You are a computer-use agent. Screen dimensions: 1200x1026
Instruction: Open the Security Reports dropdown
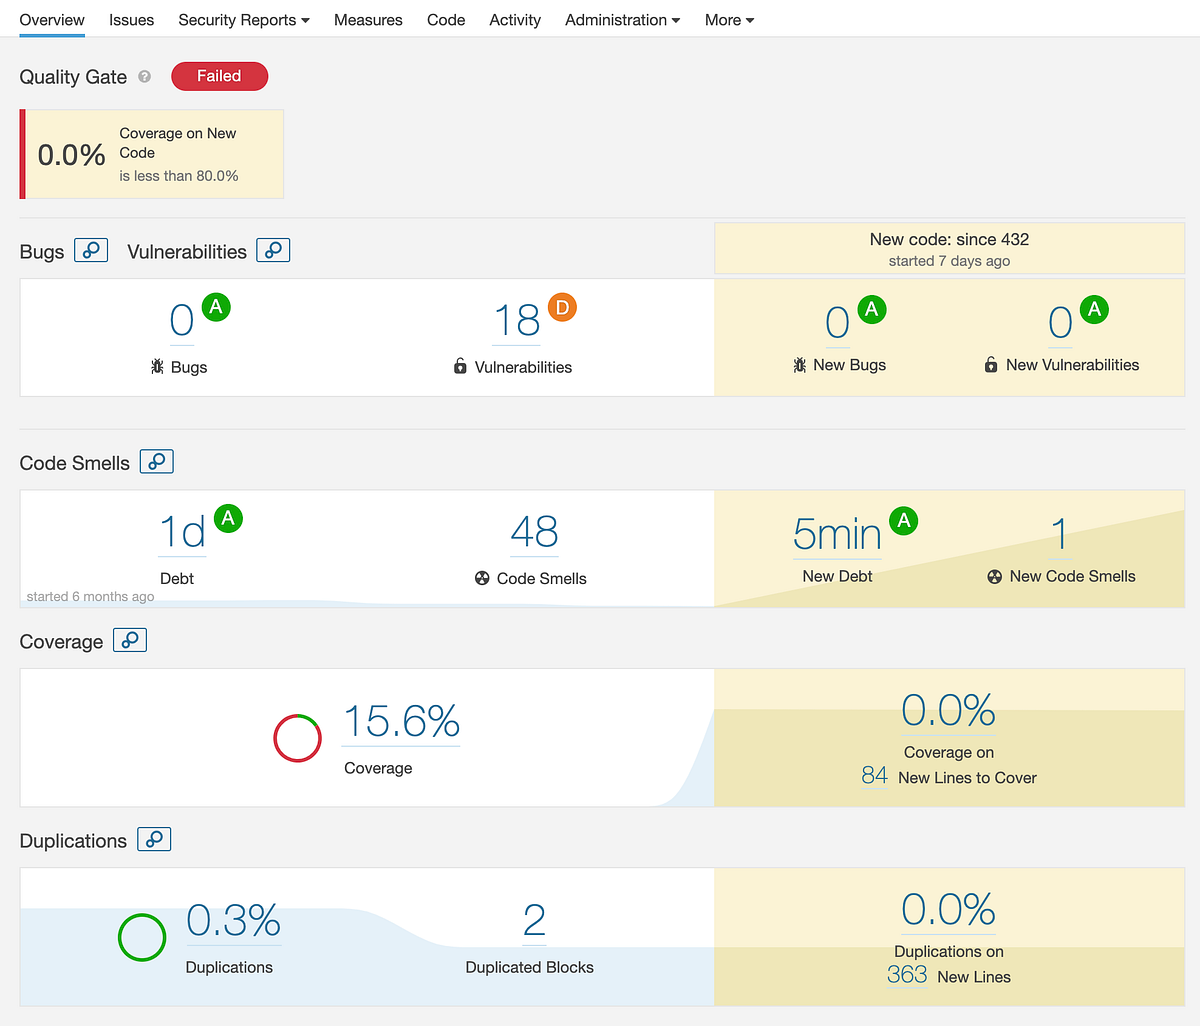pos(243,19)
